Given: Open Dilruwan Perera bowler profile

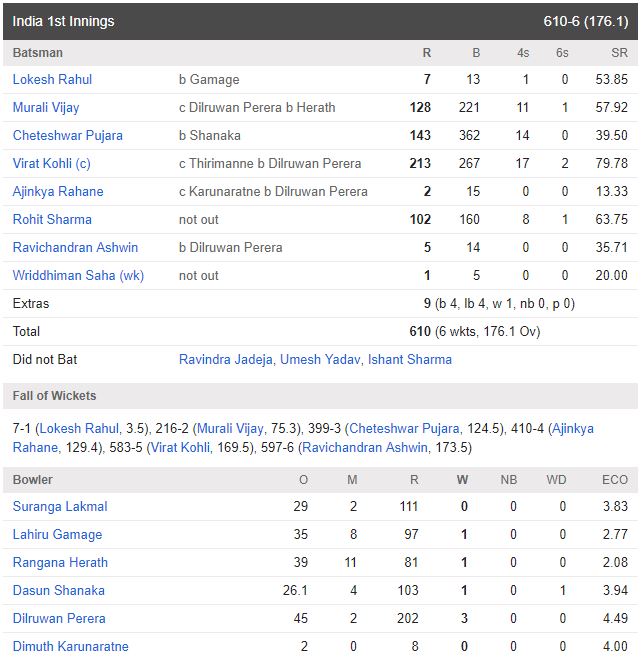Looking at the screenshot, I should click(x=59, y=618).
